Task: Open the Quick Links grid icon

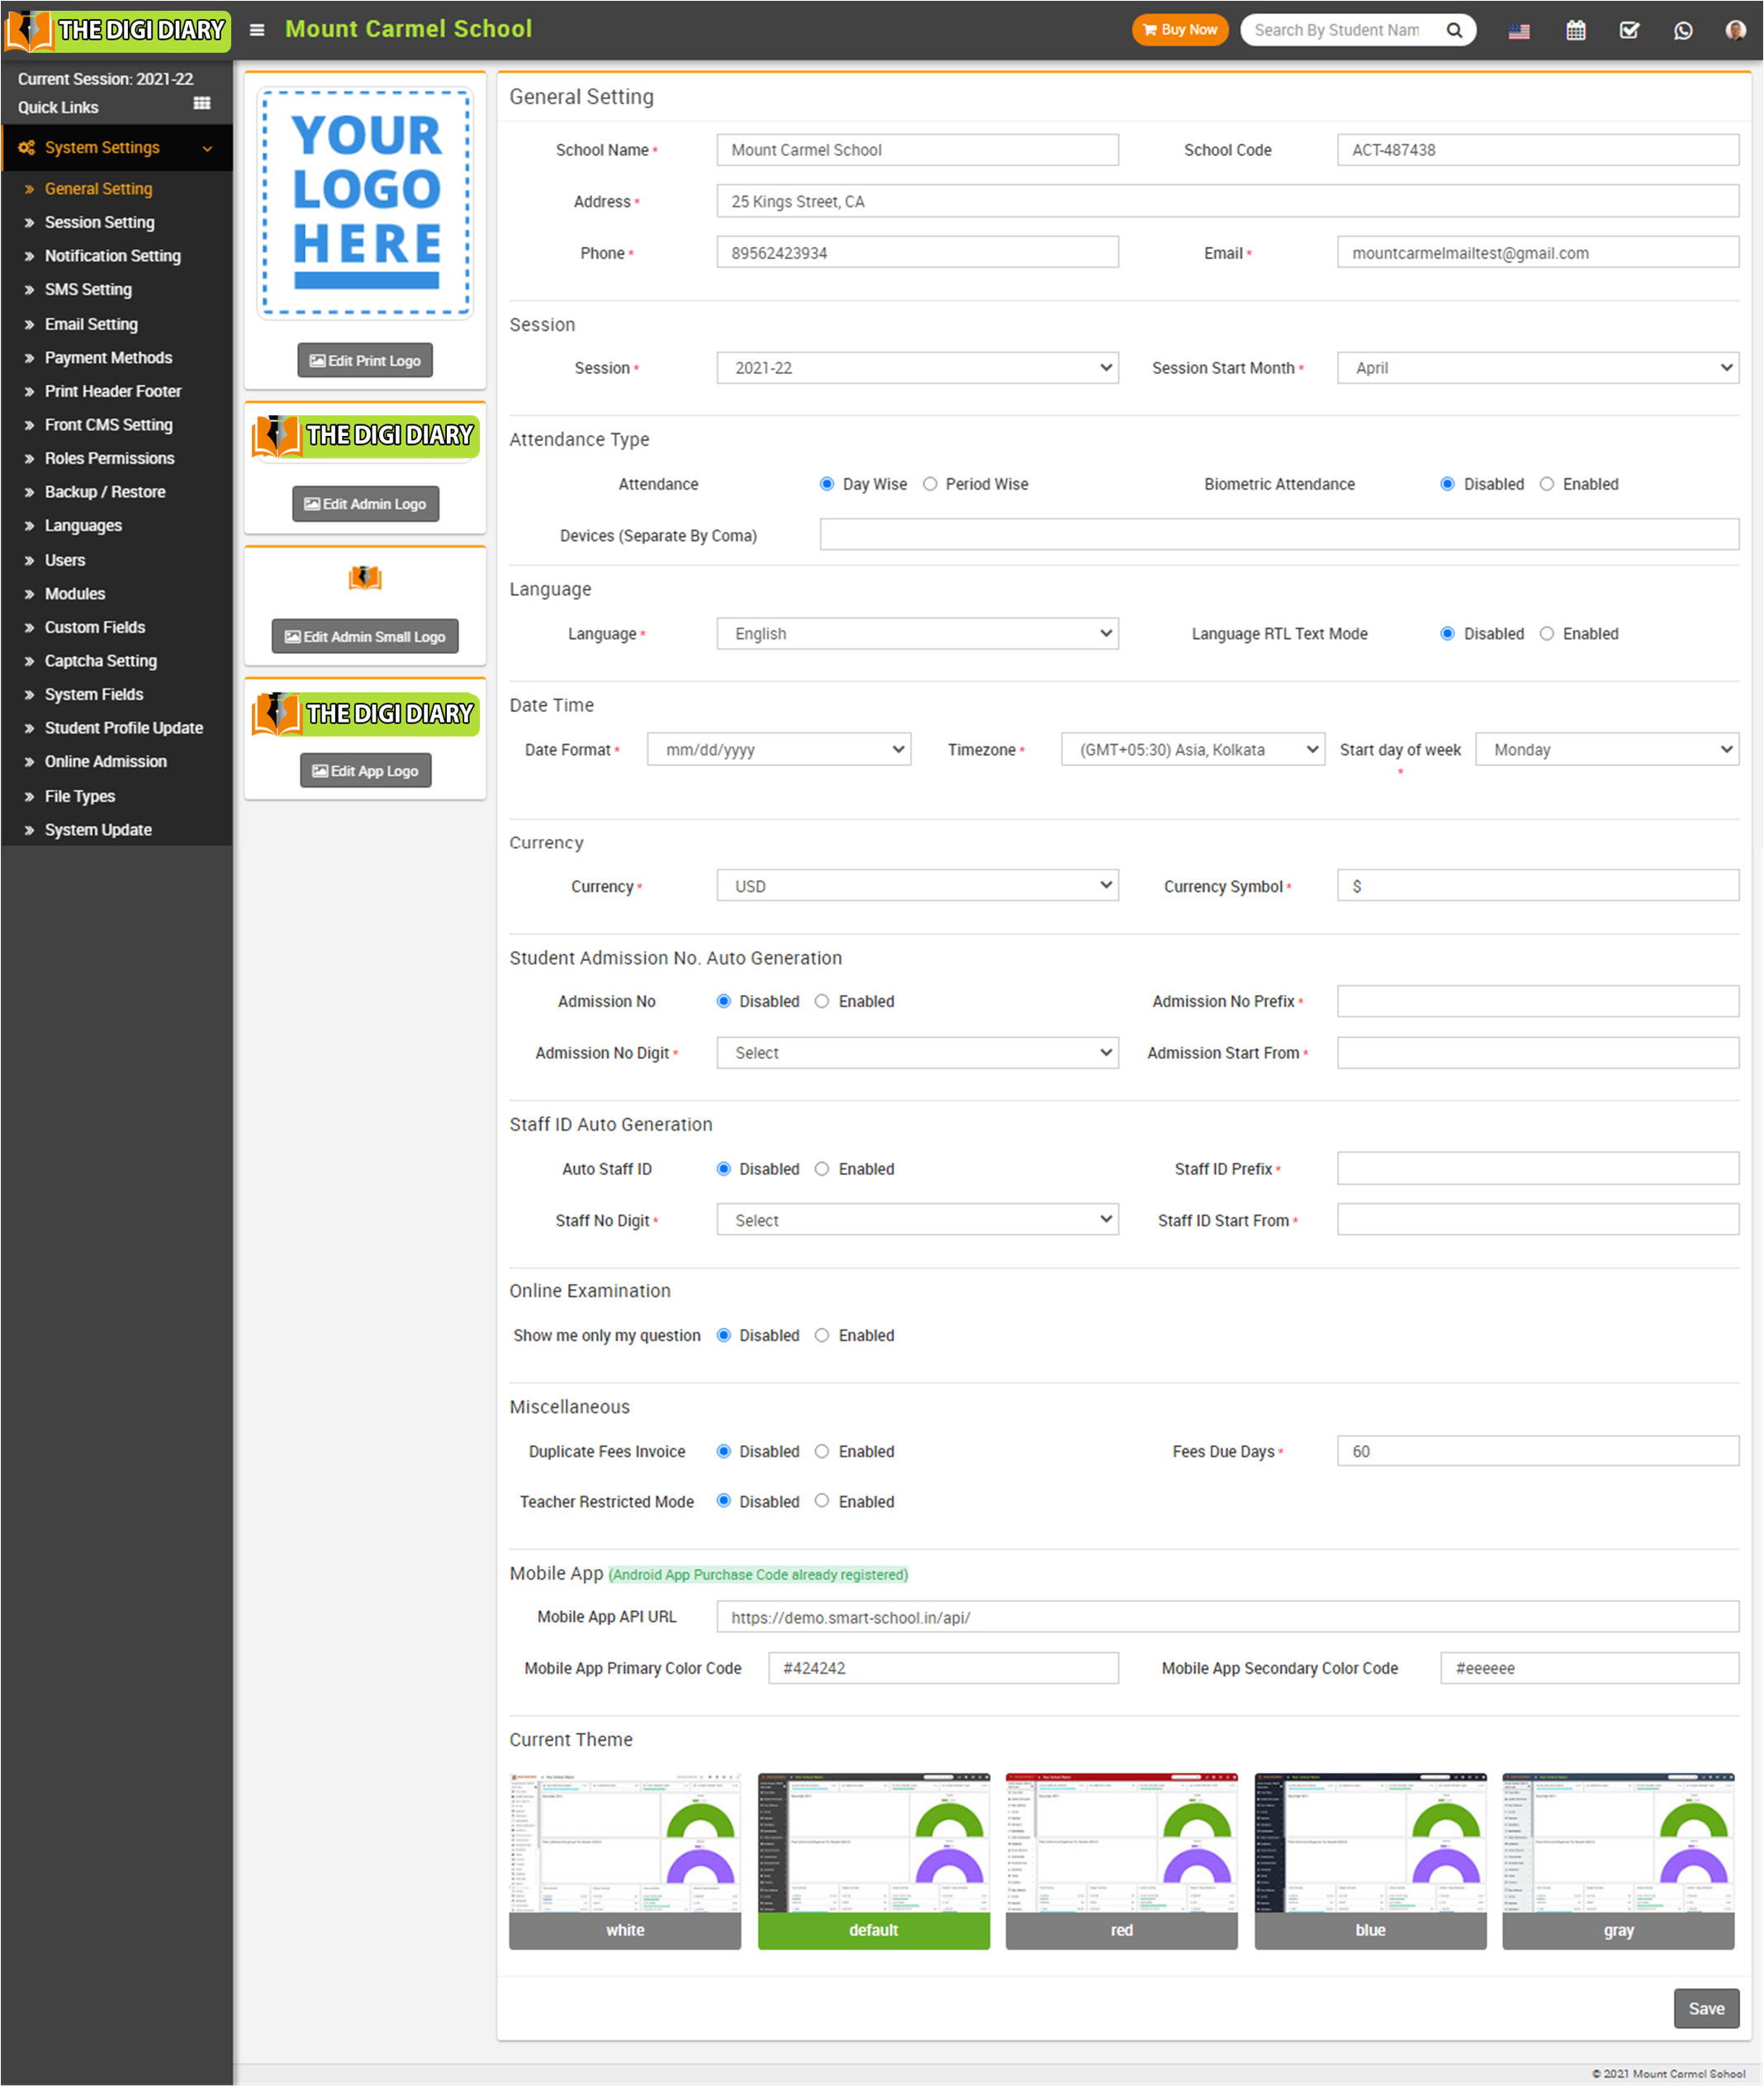Action: click(202, 104)
